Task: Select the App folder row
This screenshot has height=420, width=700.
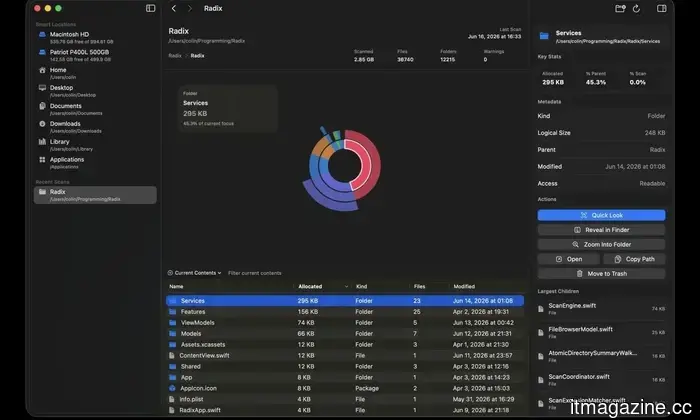Action: point(345,377)
